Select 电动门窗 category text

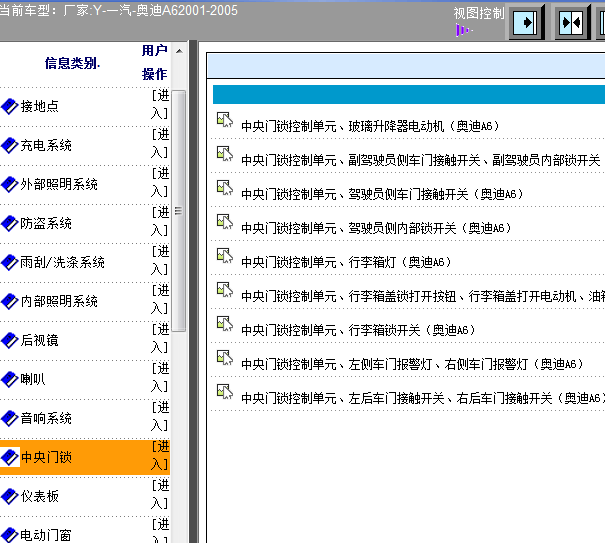coord(46,535)
